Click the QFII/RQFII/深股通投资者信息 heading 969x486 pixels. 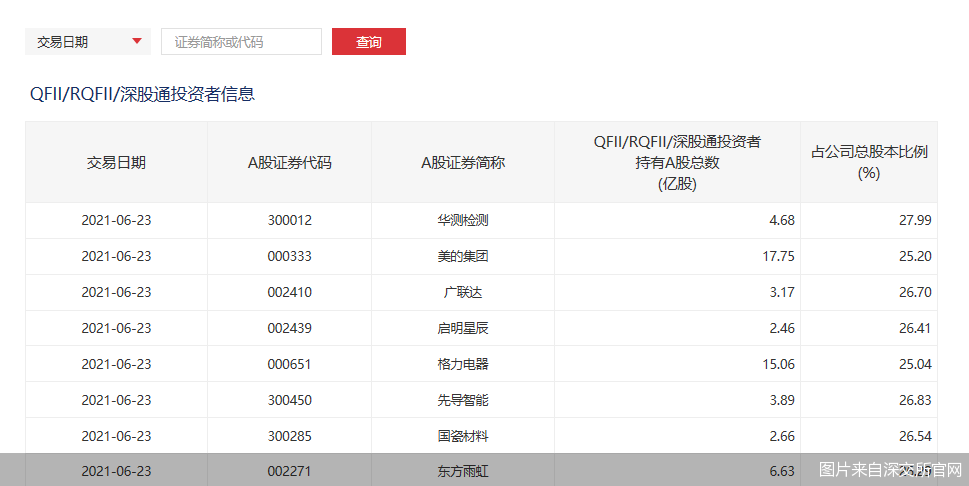[x=143, y=94]
